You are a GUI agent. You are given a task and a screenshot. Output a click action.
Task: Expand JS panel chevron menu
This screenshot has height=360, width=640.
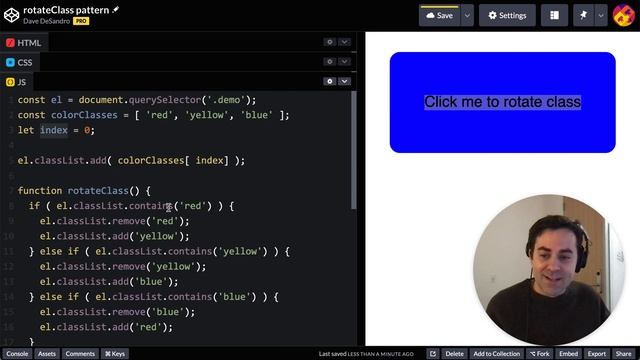(x=344, y=81)
